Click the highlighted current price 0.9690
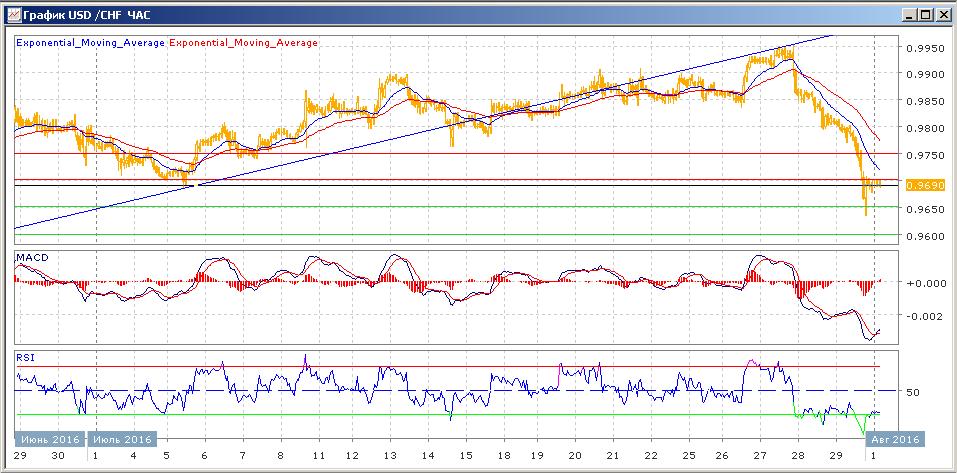 (925, 185)
